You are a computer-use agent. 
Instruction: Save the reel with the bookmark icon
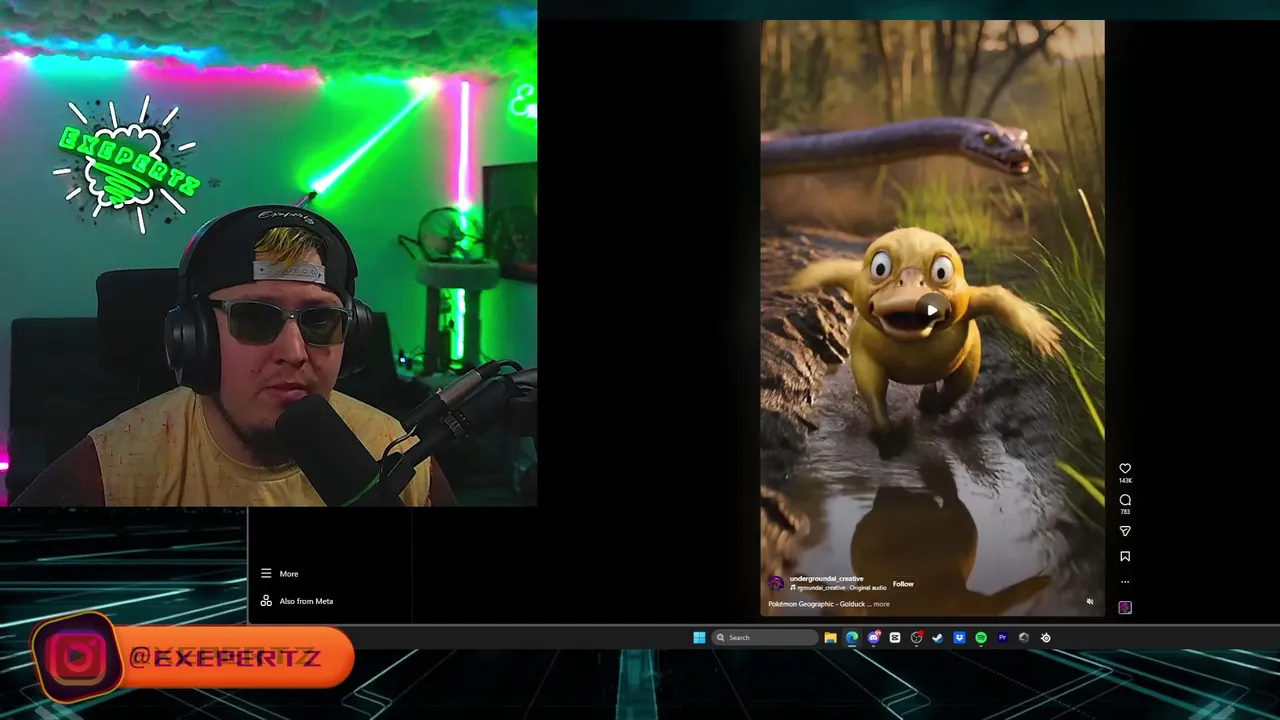point(1125,556)
